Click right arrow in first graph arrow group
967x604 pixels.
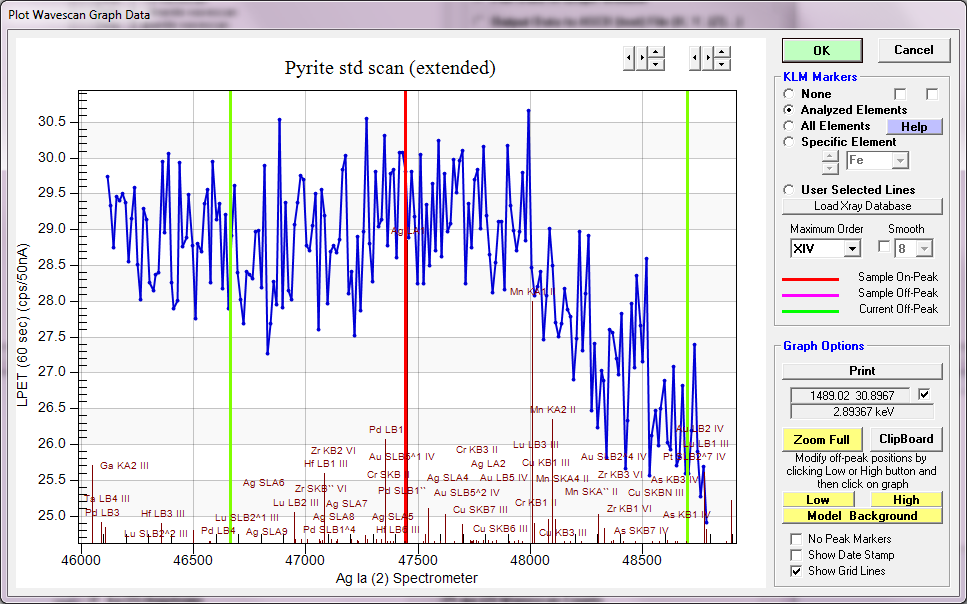641,58
